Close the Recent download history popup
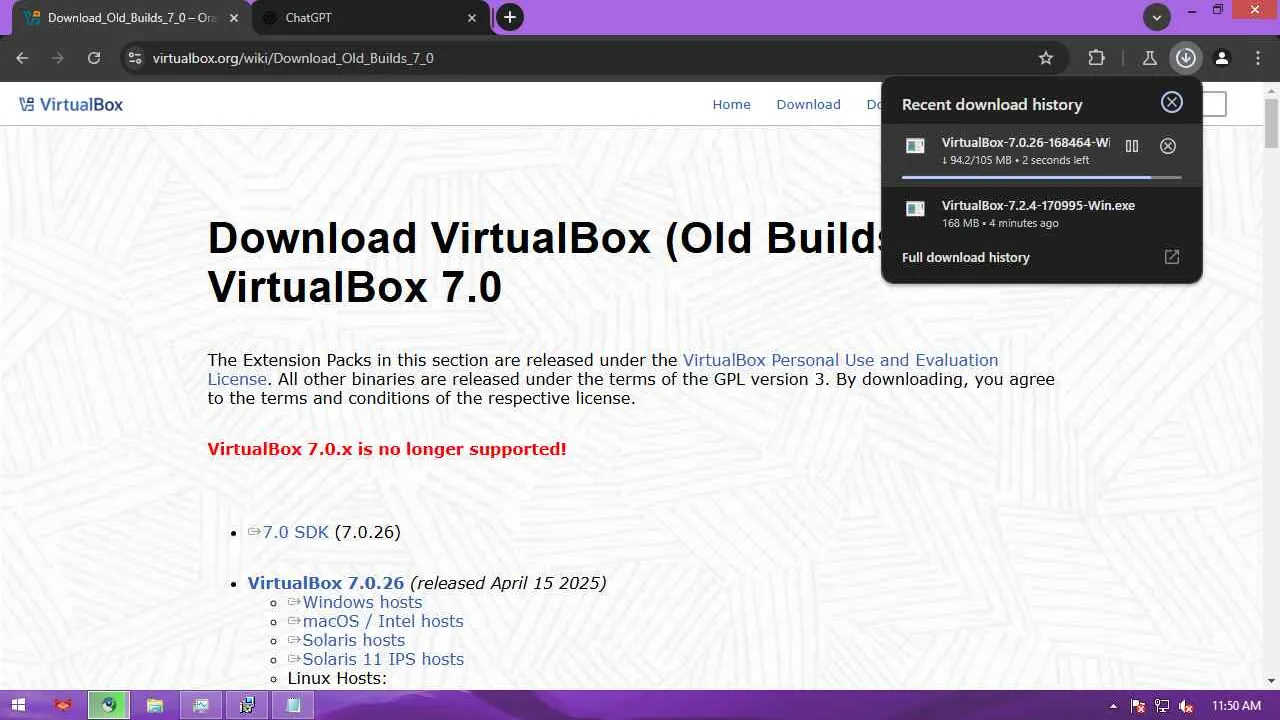The width and height of the screenshot is (1280, 720). (x=1172, y=102)
